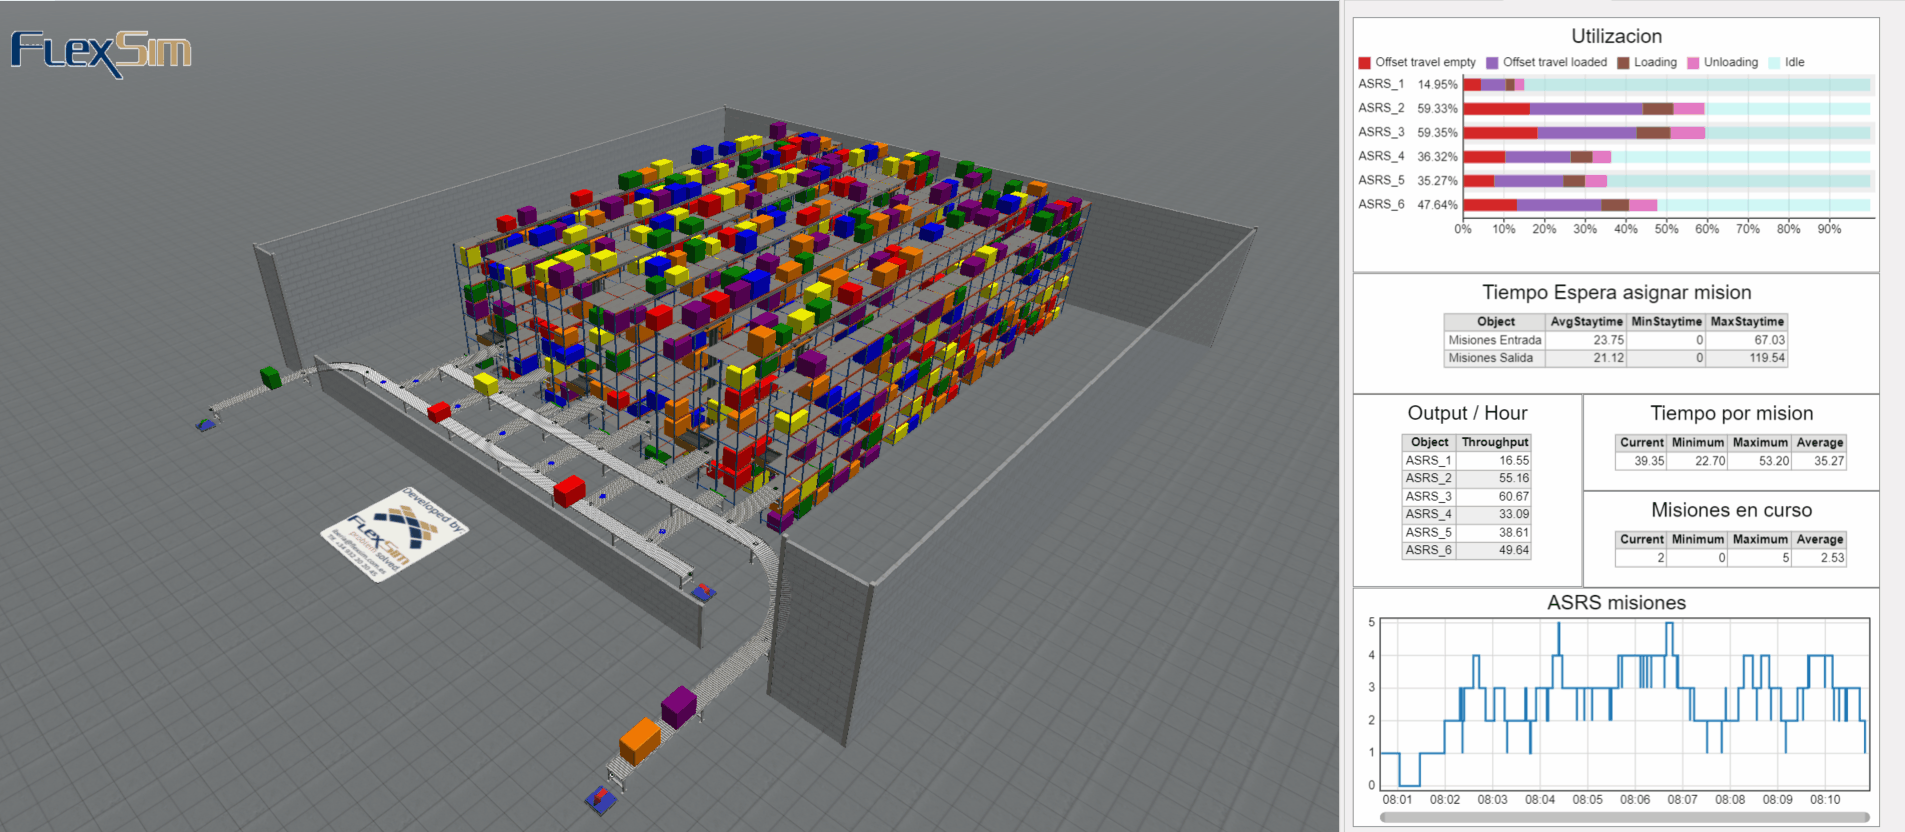Click the scrollbar below ASRS misiones chart
1905x832 pixels.
[x=1624, y=817]
